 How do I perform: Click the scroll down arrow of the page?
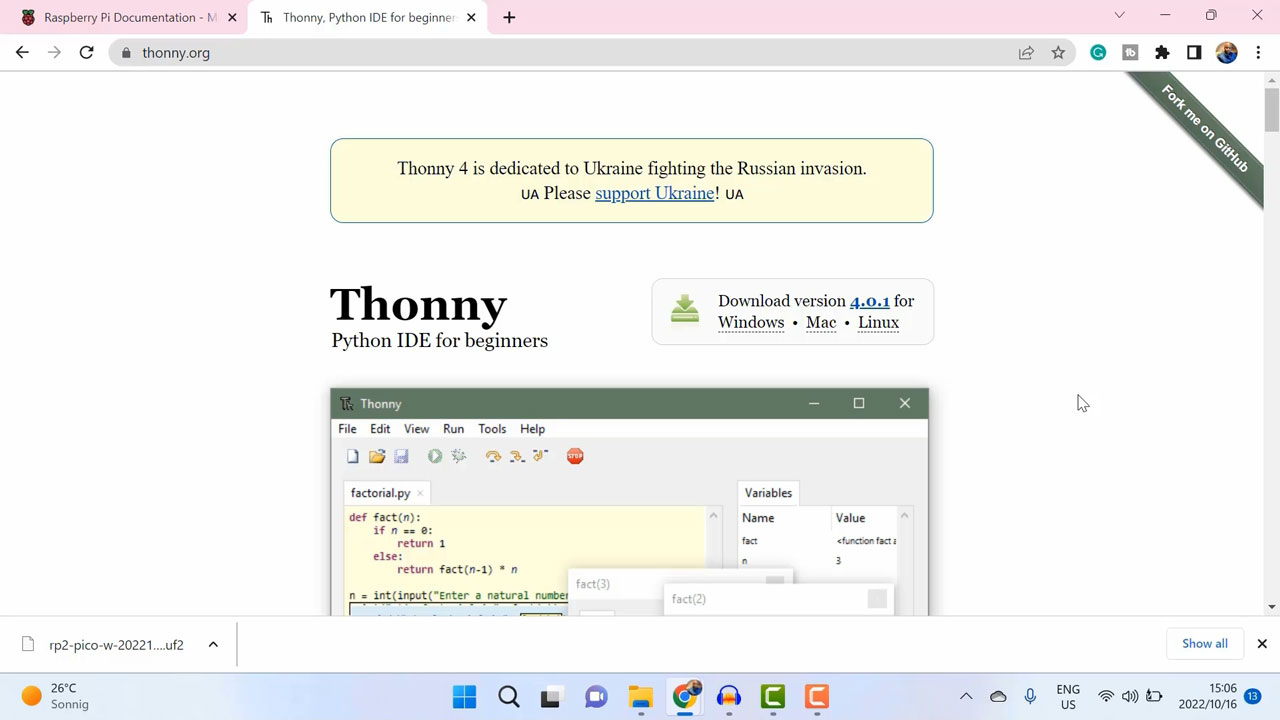coord(1271,606)
